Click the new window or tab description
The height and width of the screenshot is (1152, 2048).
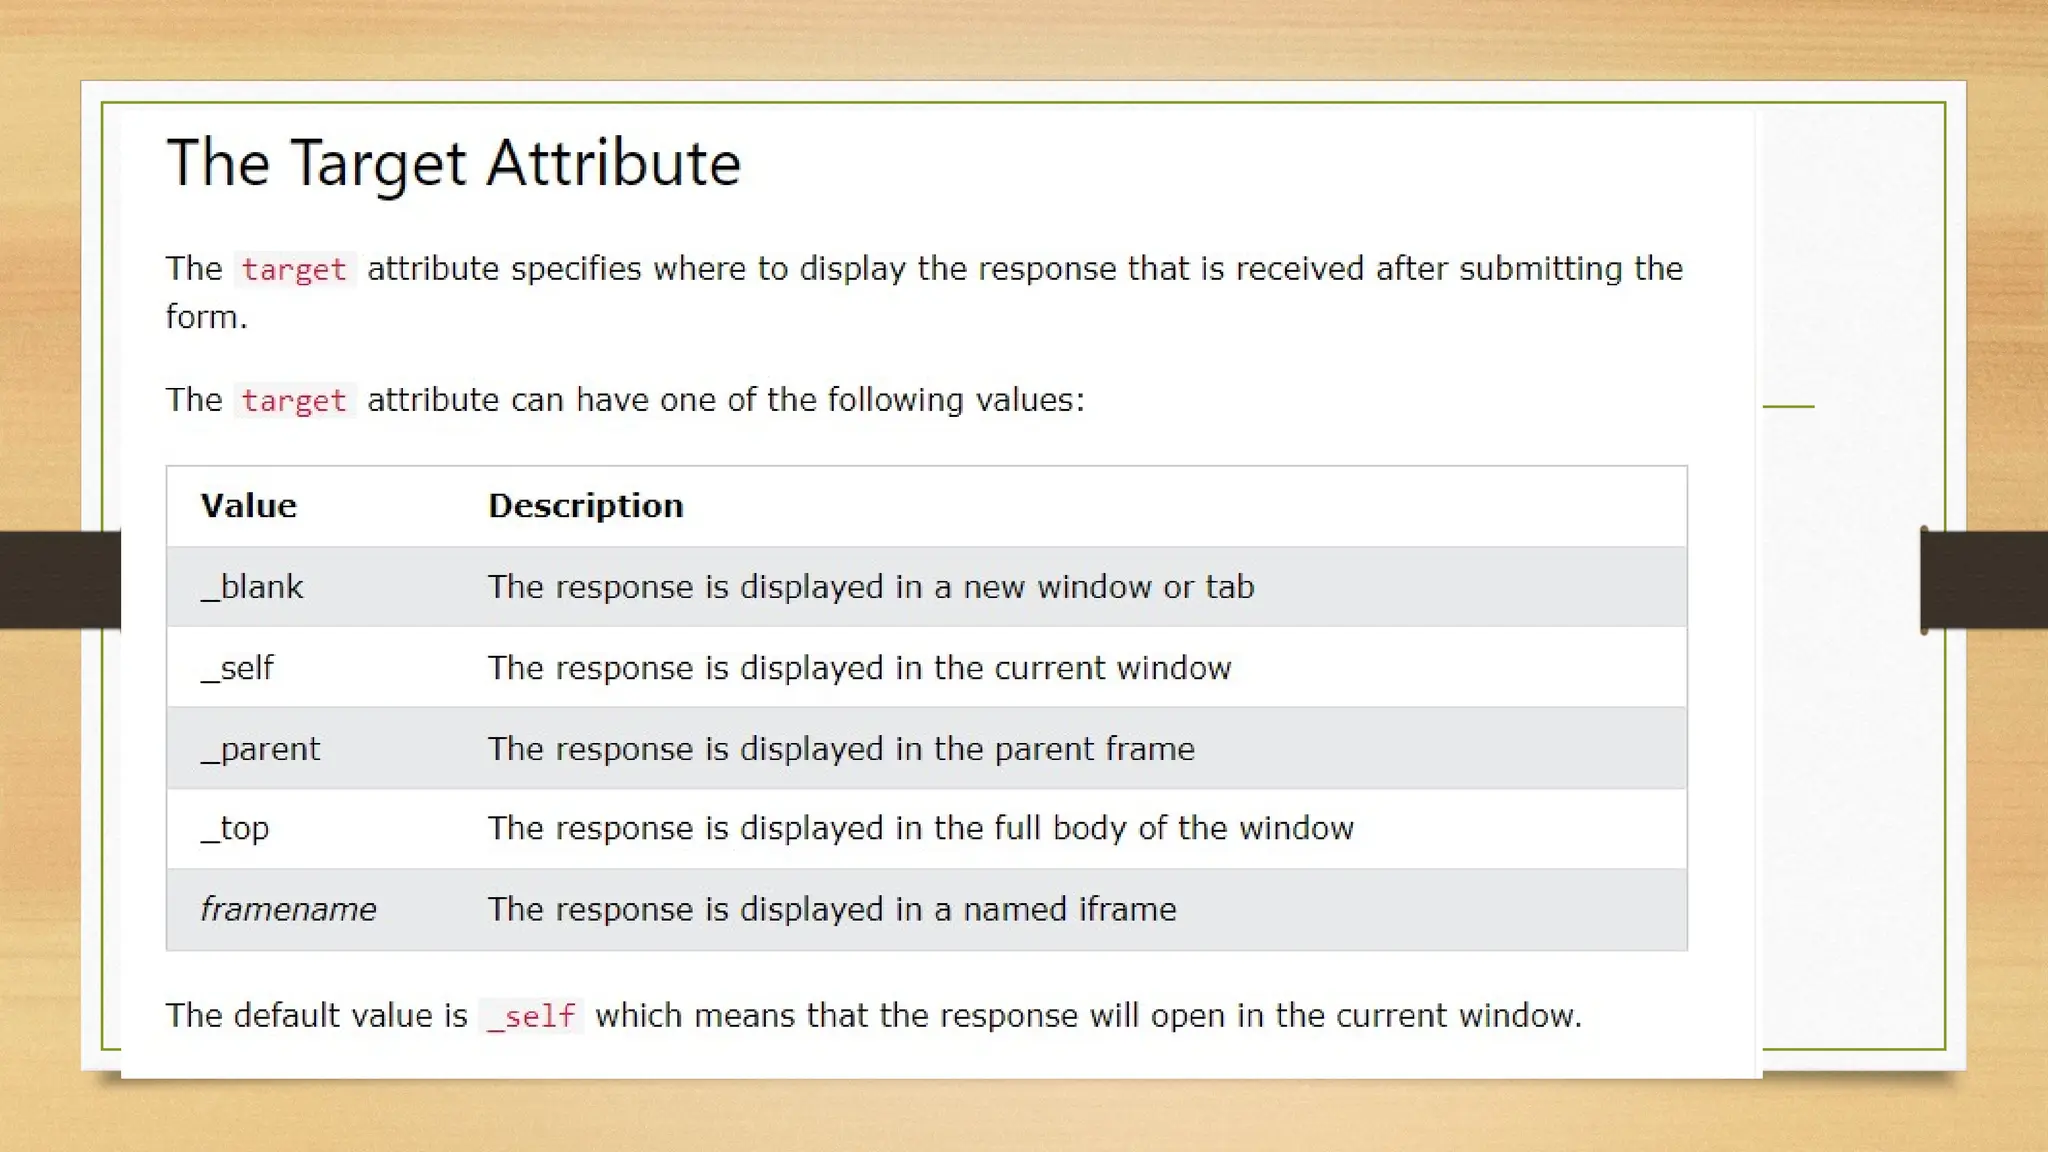pyautogui.click(x=870, y=587)
